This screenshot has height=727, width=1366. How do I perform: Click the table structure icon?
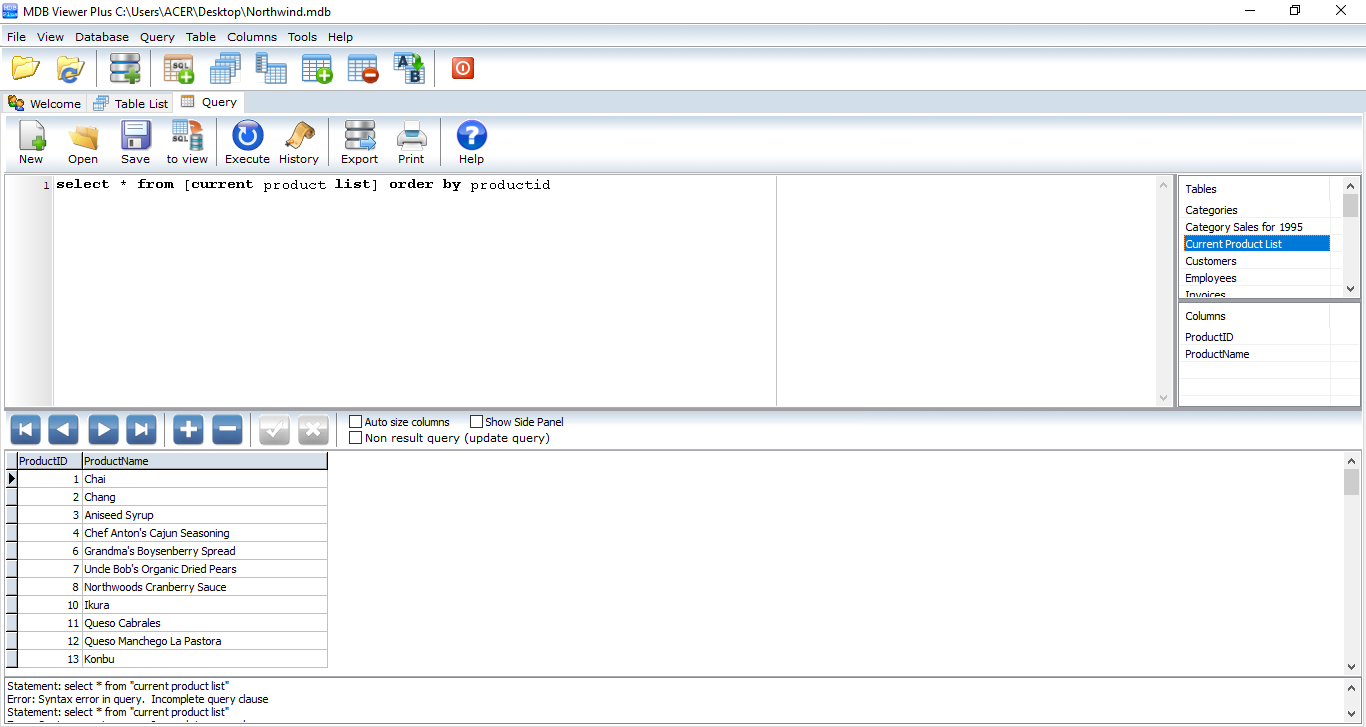[271, 68]
